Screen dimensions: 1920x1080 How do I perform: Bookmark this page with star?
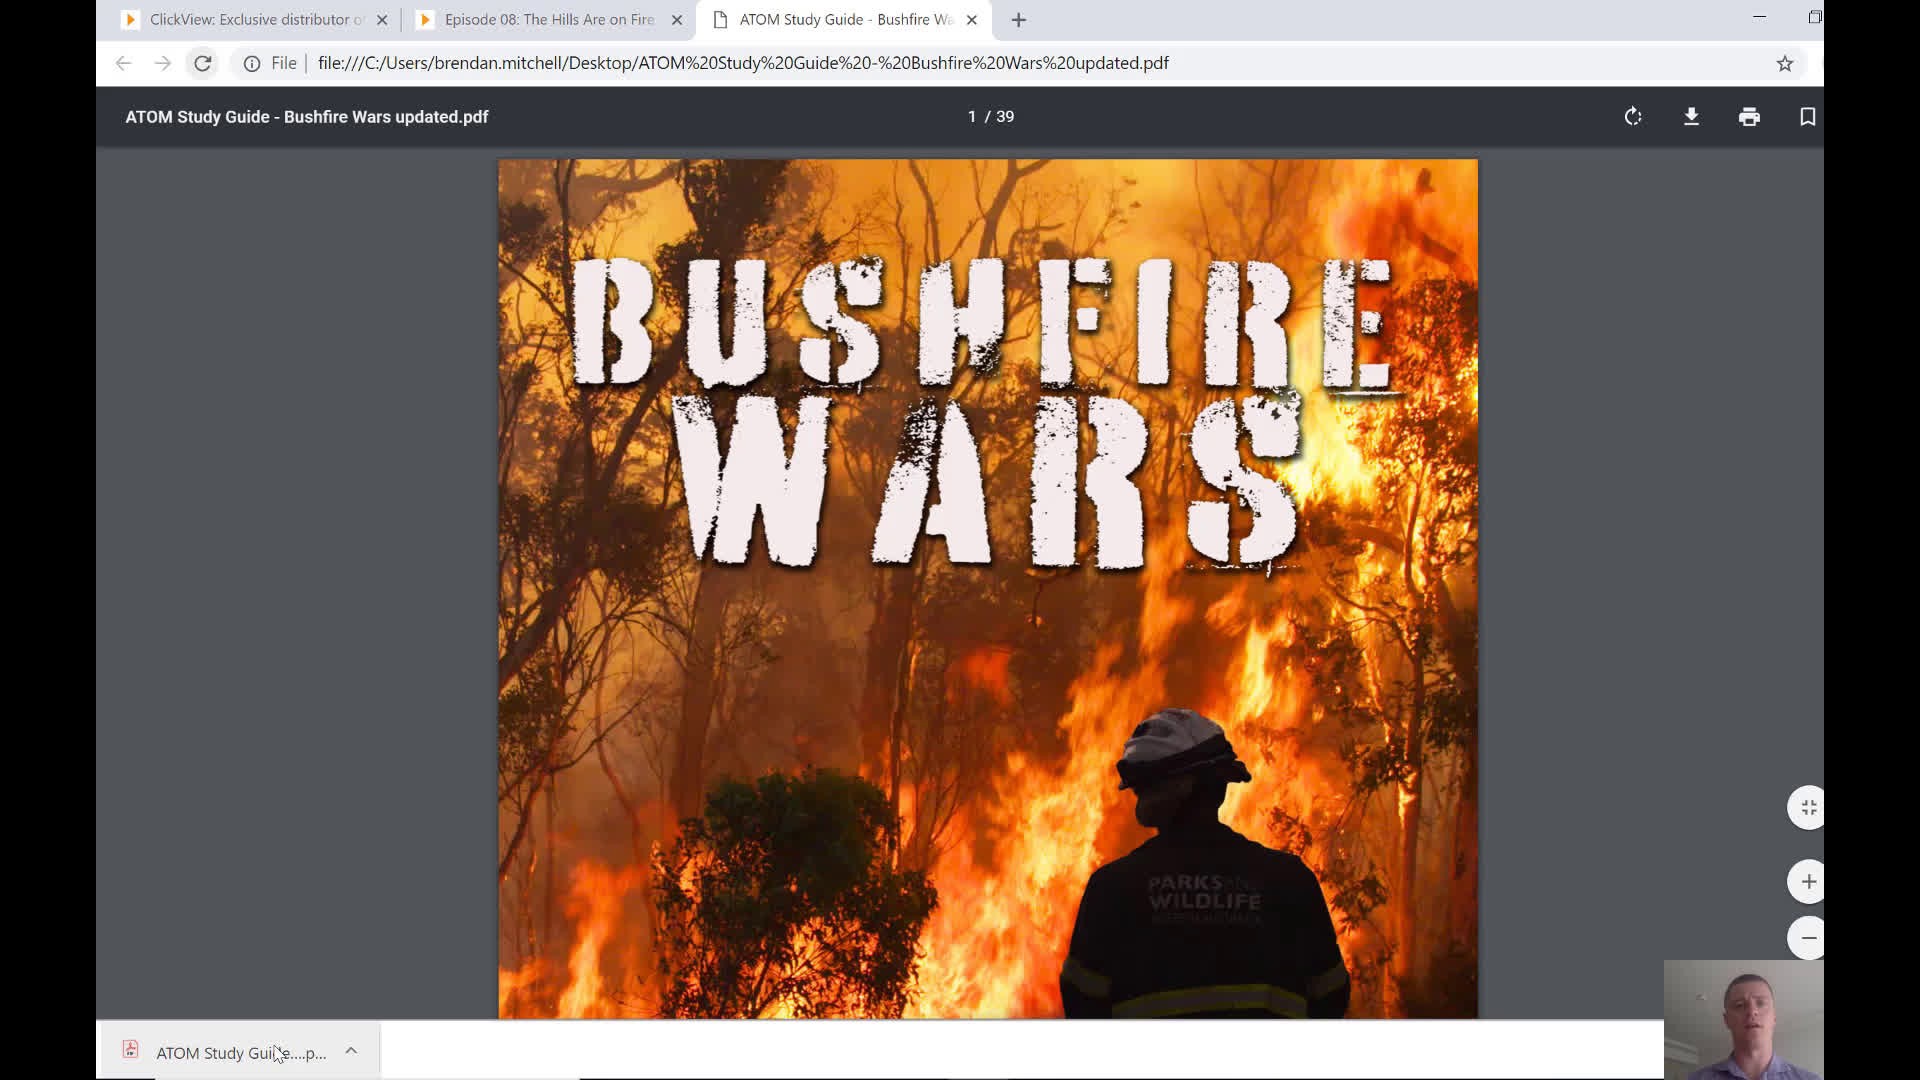pos(1785,63)
